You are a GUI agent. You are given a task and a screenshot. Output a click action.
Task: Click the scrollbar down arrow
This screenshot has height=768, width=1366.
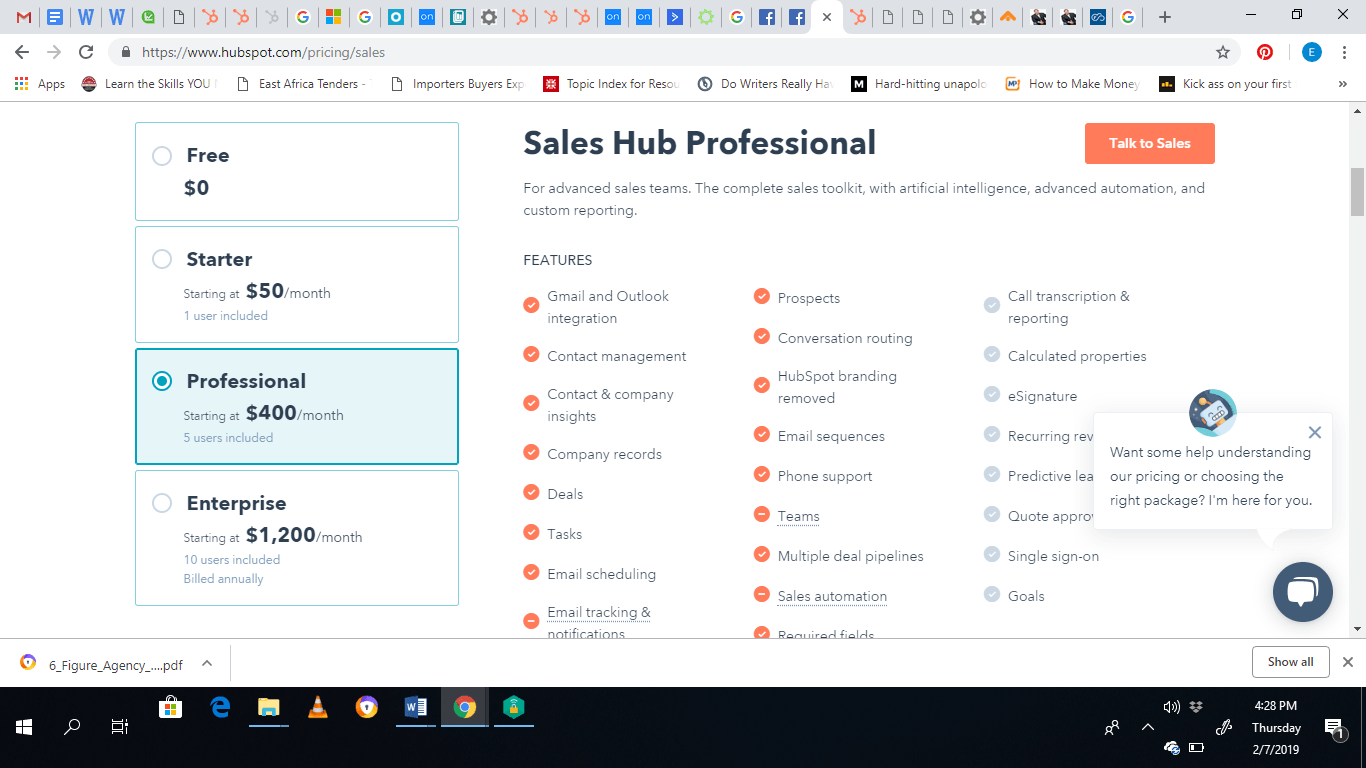(1357, 629)
